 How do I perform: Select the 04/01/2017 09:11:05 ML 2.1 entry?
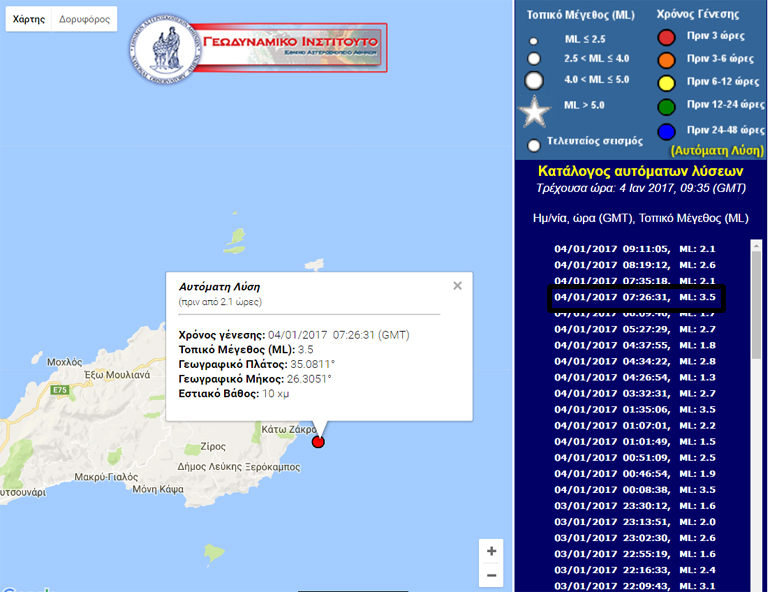(x=636, y=249)
